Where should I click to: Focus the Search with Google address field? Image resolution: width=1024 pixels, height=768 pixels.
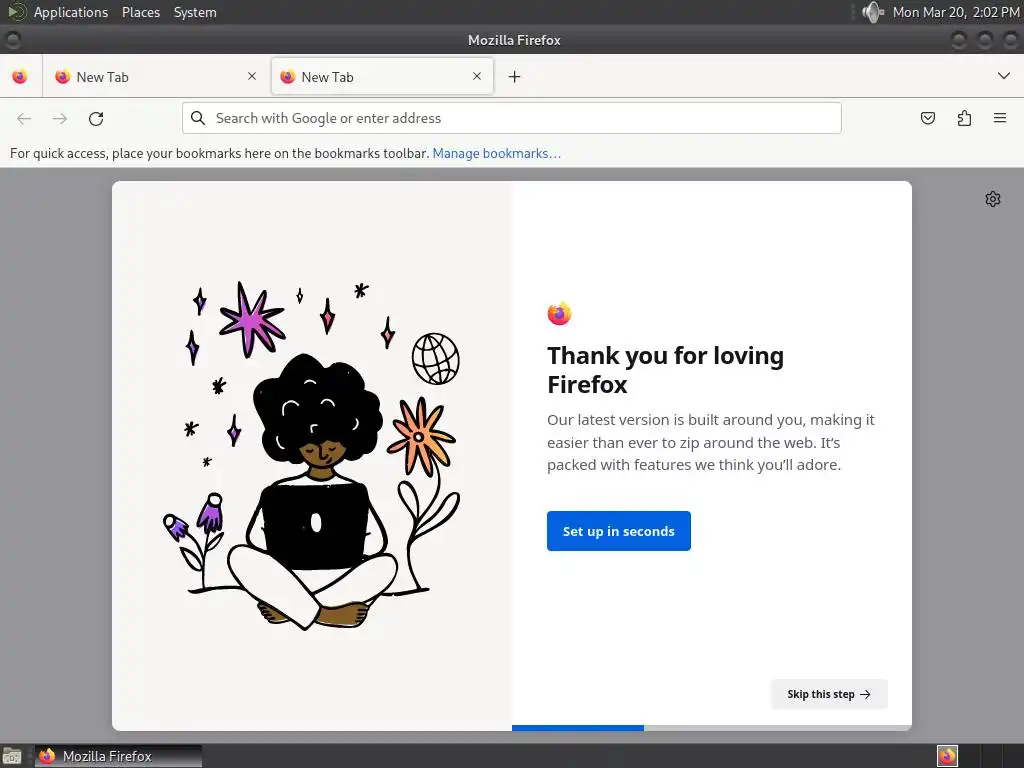[x=511, y=118]
